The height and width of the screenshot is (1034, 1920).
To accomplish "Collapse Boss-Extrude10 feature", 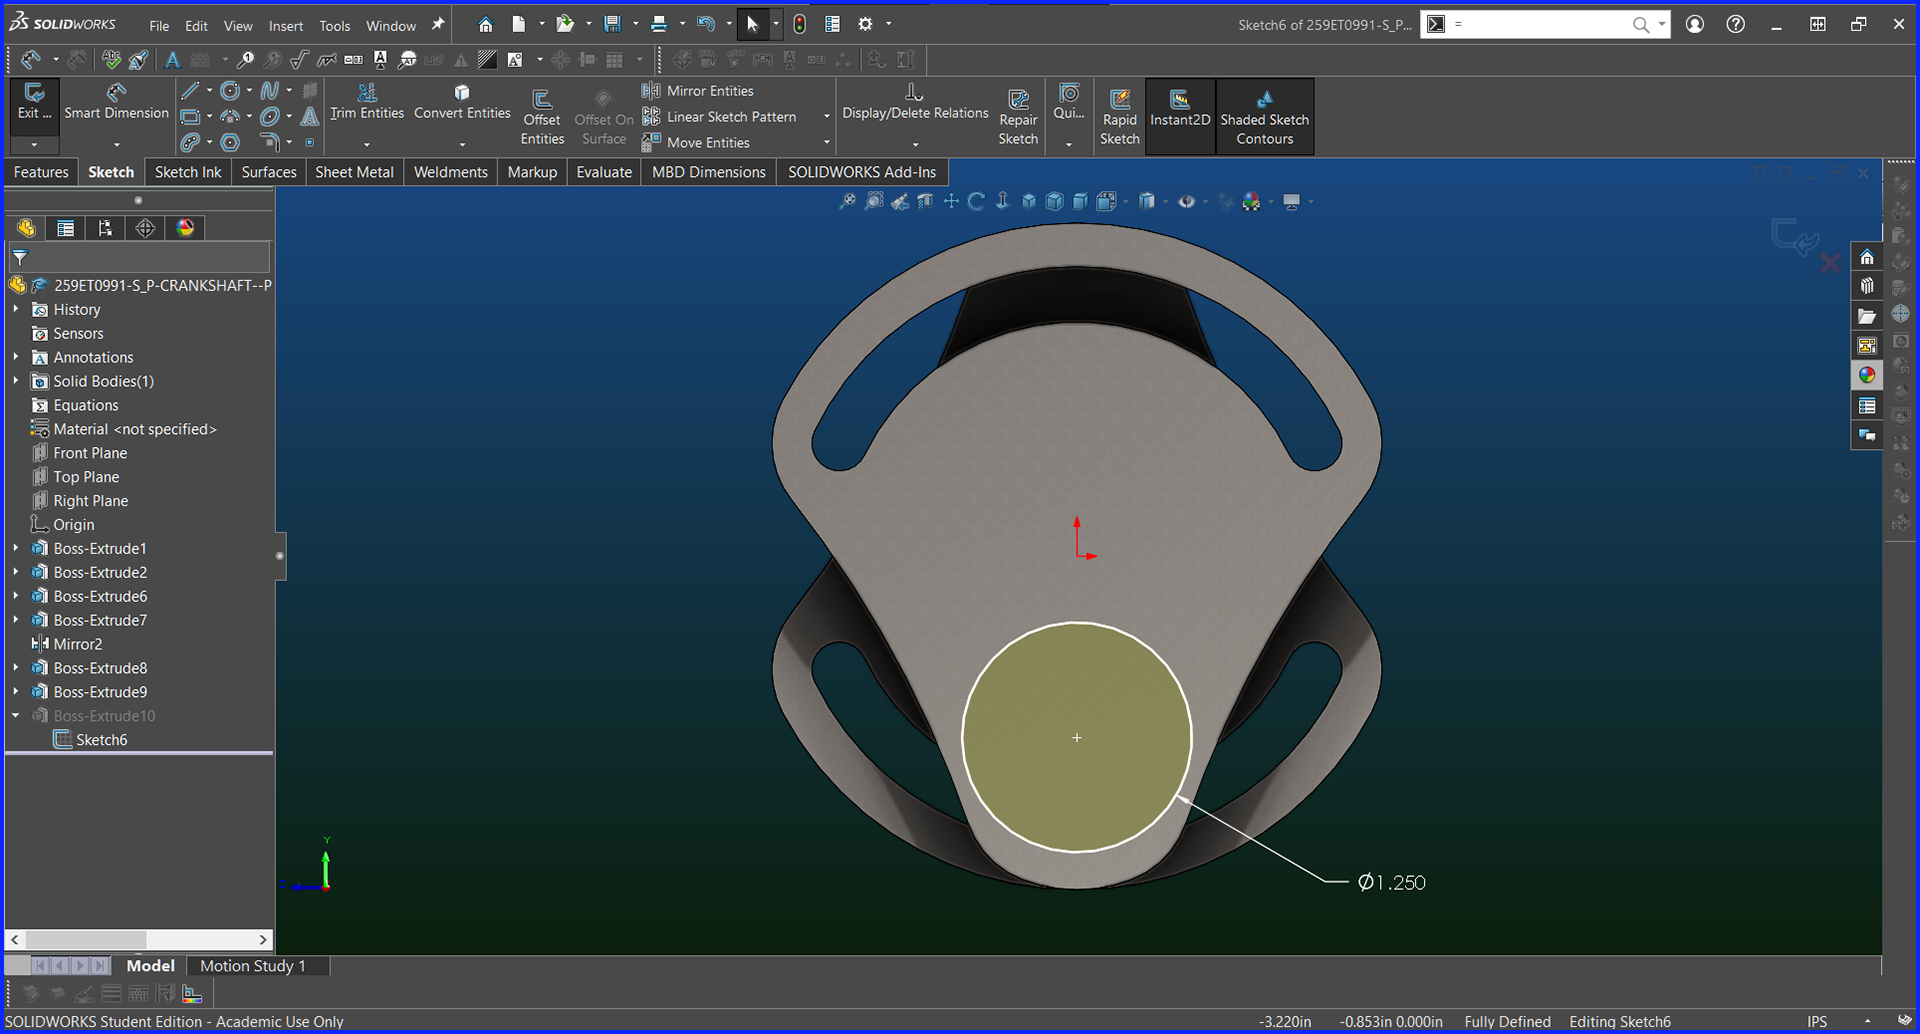I will pyautogui.click(x=15, y=716).
